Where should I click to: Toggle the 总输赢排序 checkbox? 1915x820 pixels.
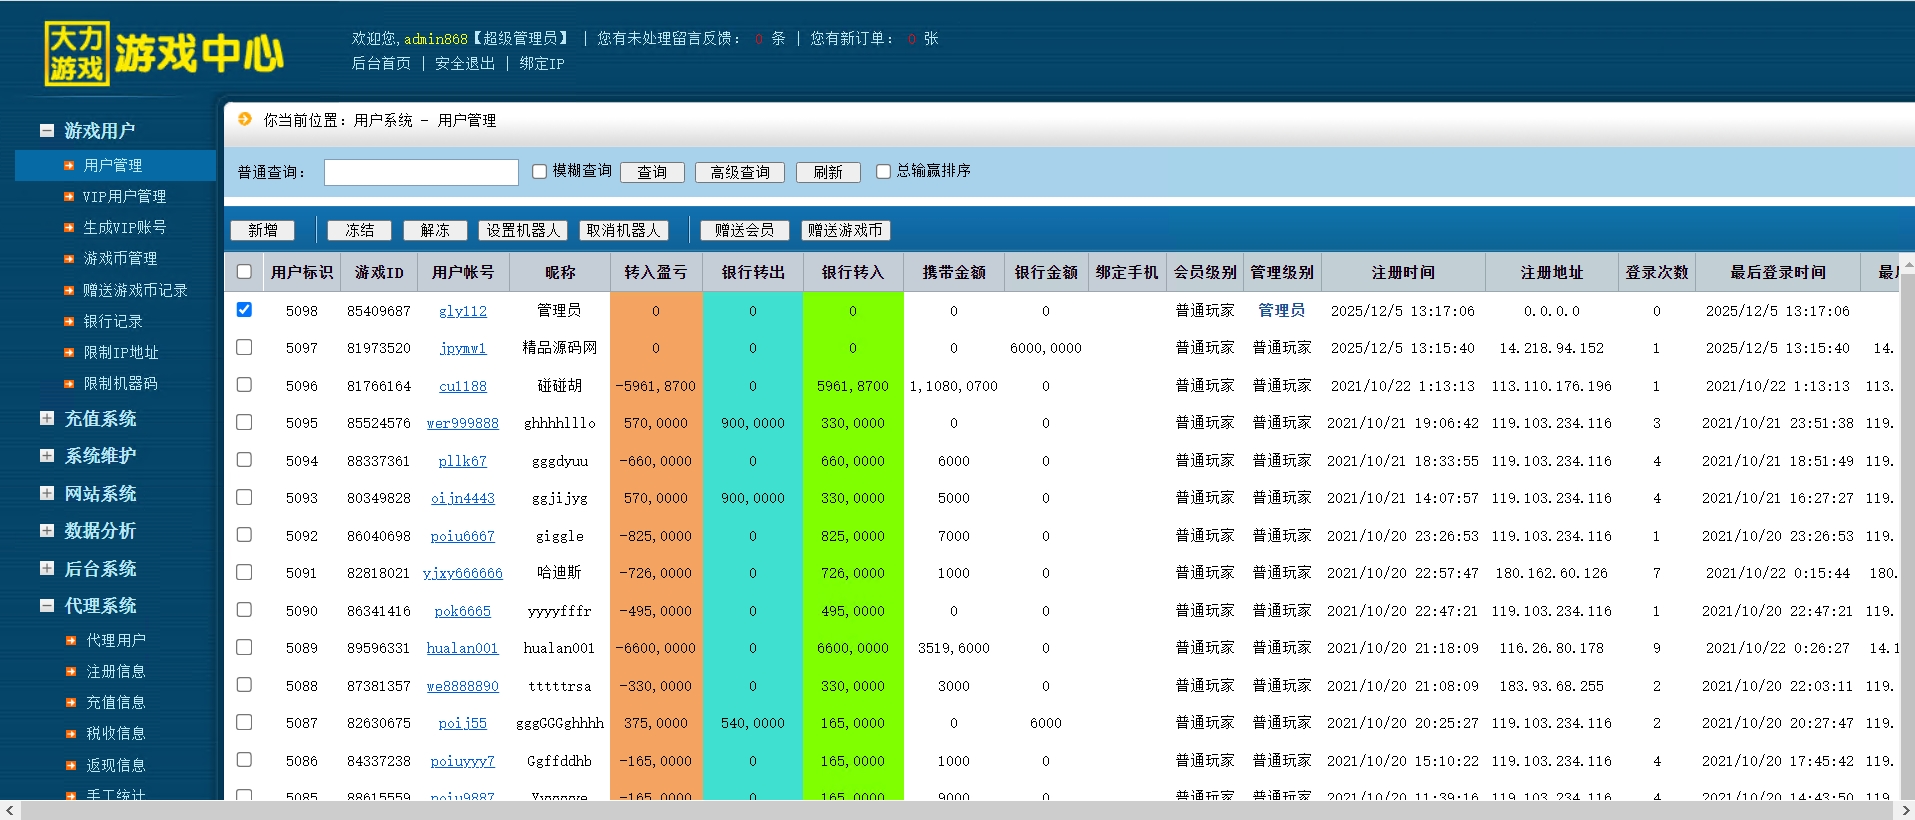pyautogui.click(x=883, y=172)
